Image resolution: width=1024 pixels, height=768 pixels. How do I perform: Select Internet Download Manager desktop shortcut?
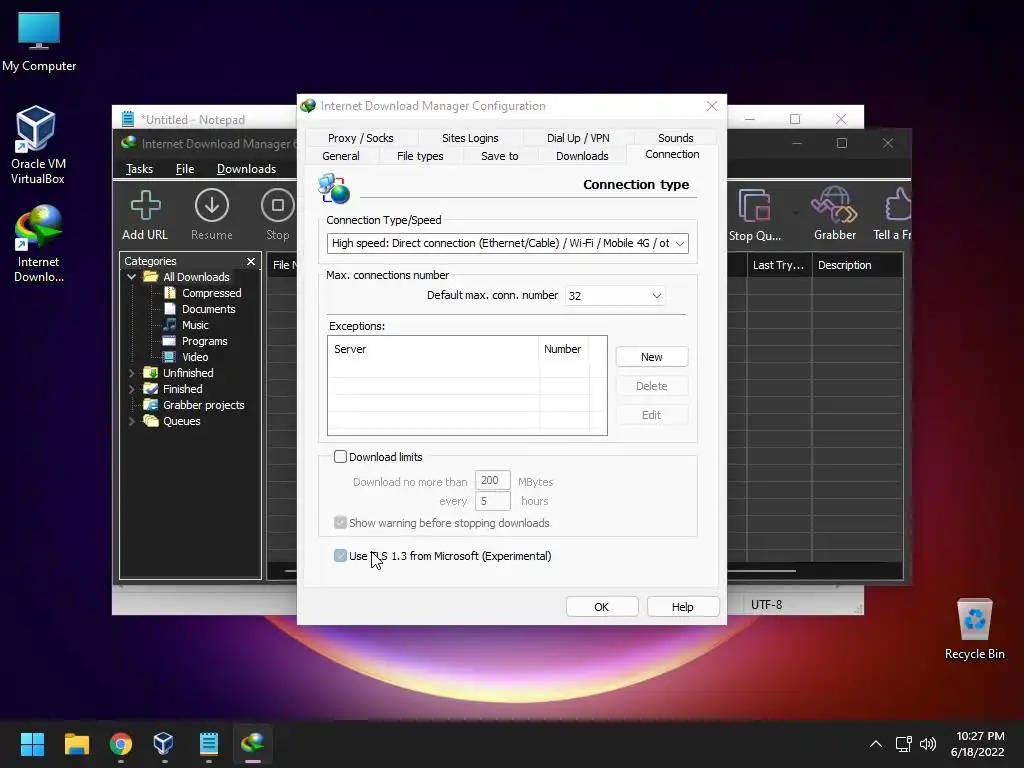point(39,244)
